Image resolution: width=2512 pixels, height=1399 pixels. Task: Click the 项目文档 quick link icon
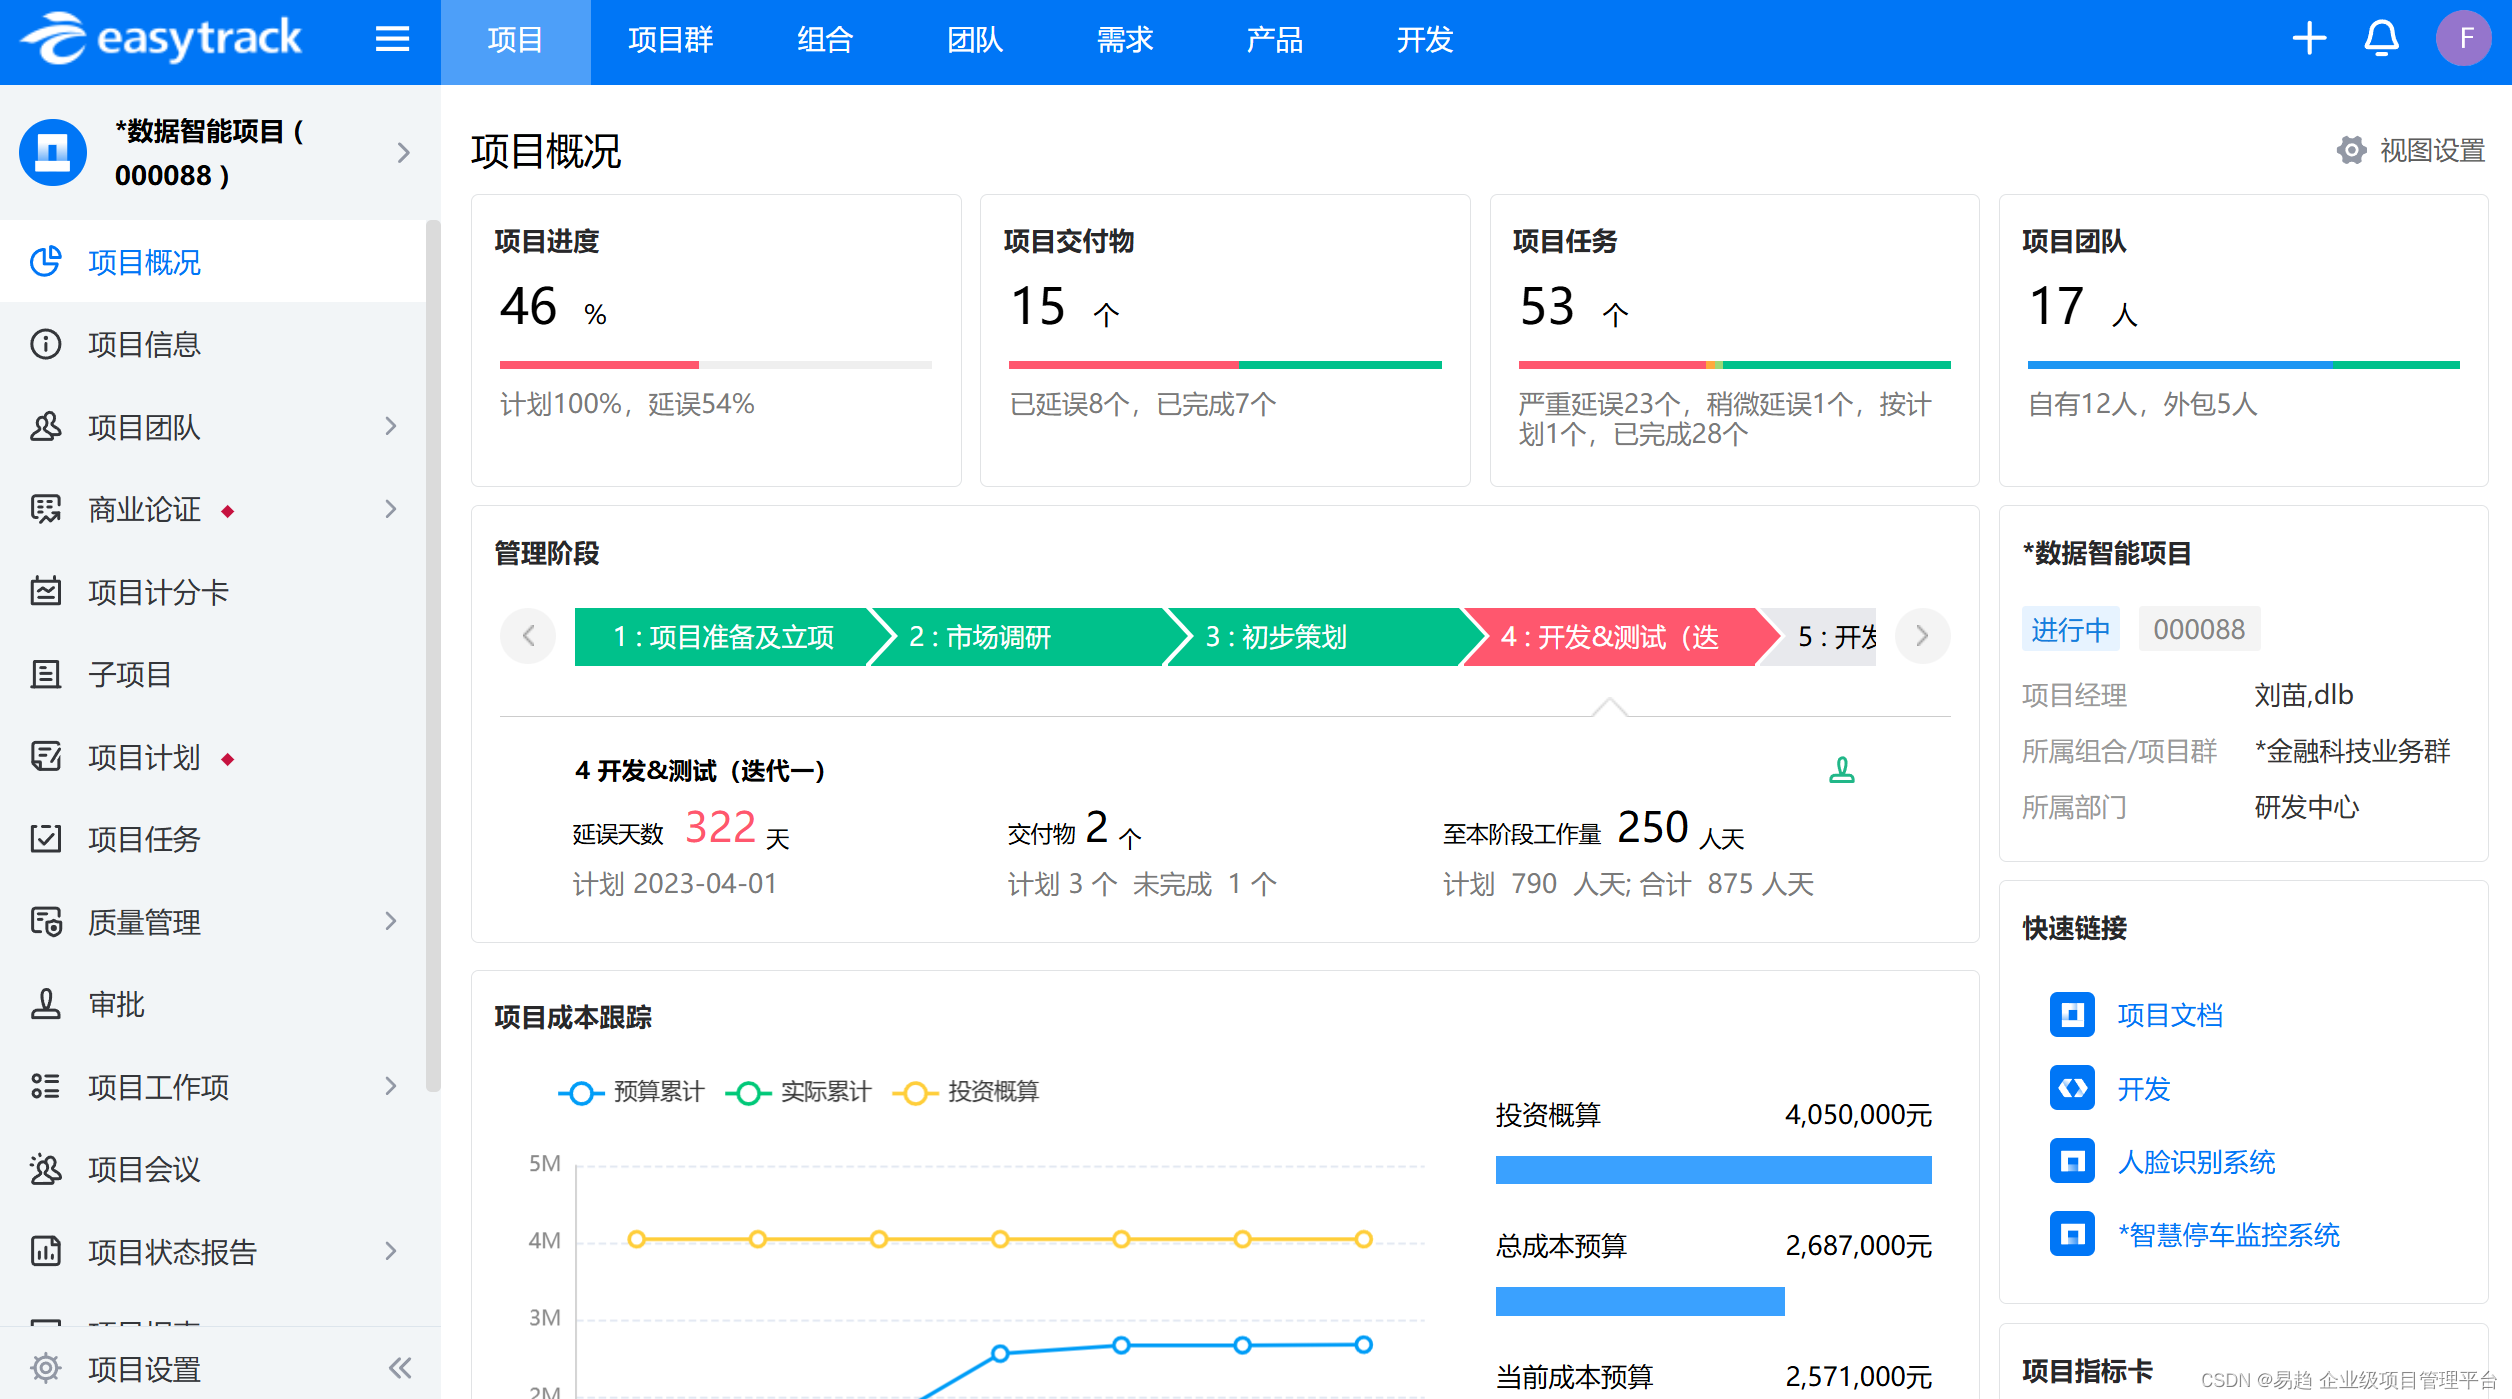(x=2072, y=1015)
